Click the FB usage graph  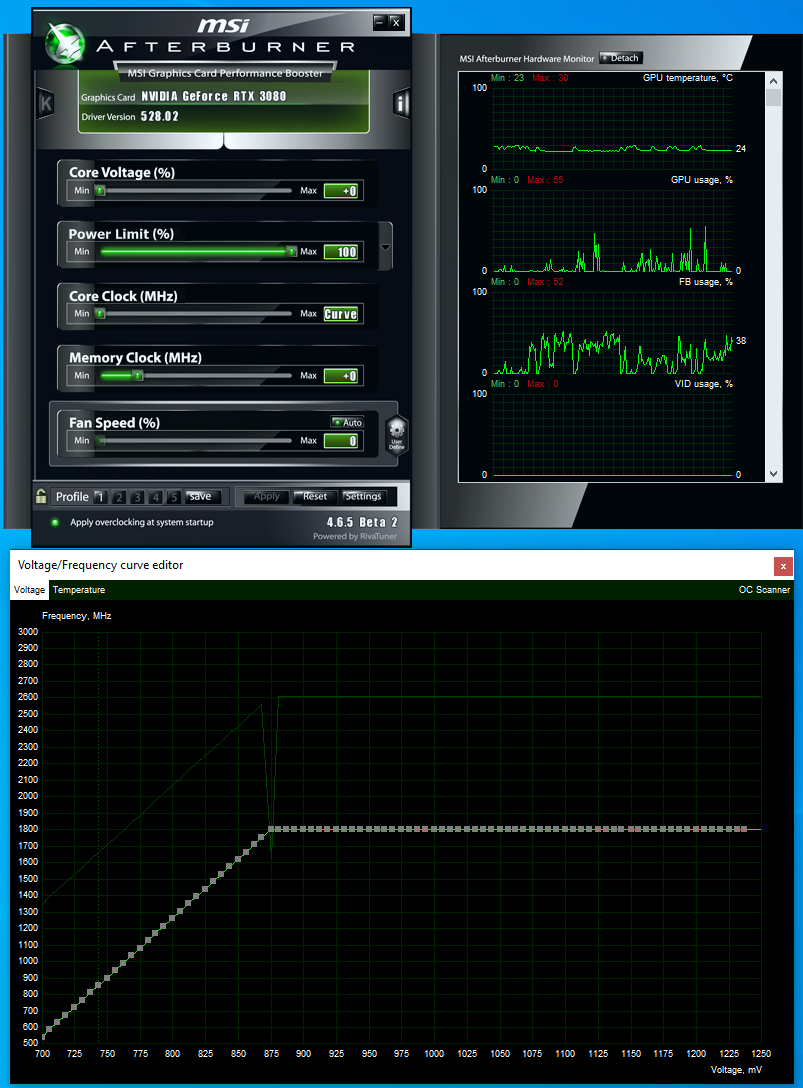[x=612, y=332]
